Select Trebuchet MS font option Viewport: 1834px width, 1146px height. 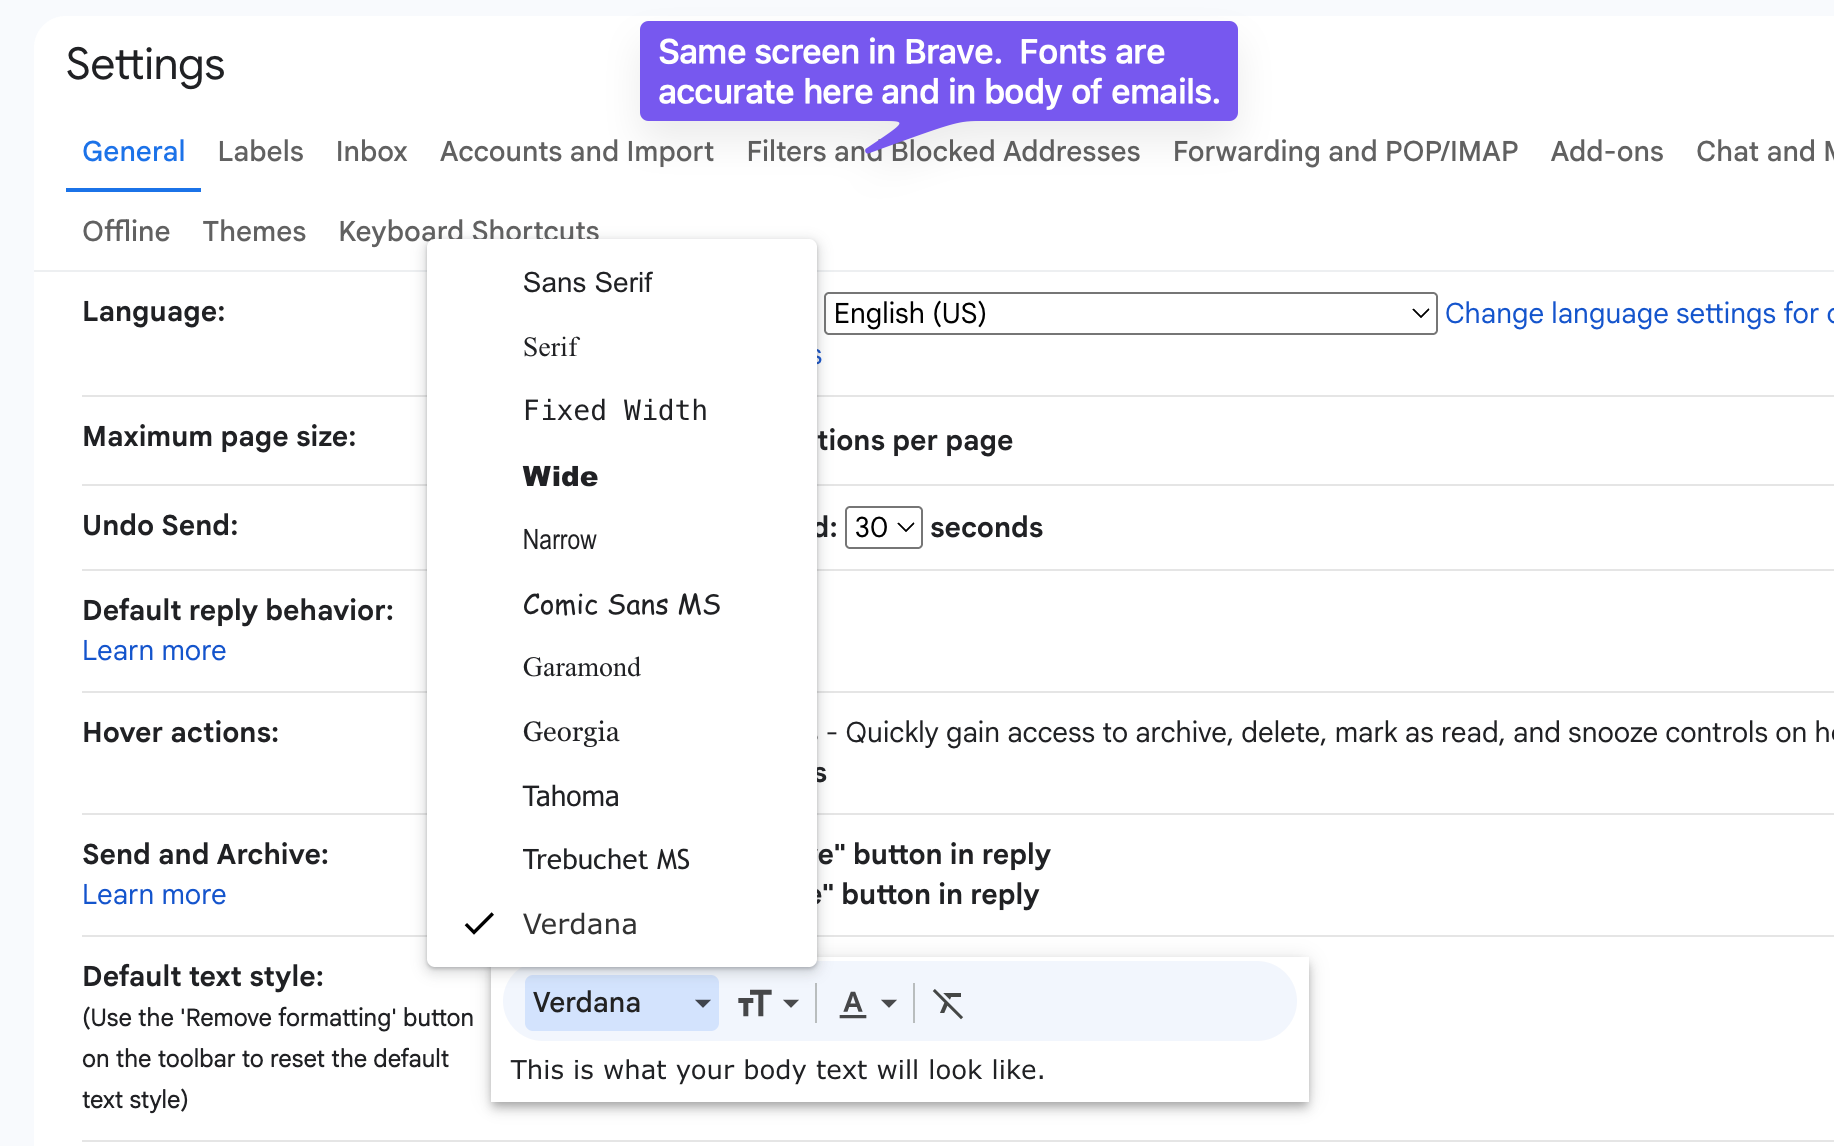pos(606,860)
